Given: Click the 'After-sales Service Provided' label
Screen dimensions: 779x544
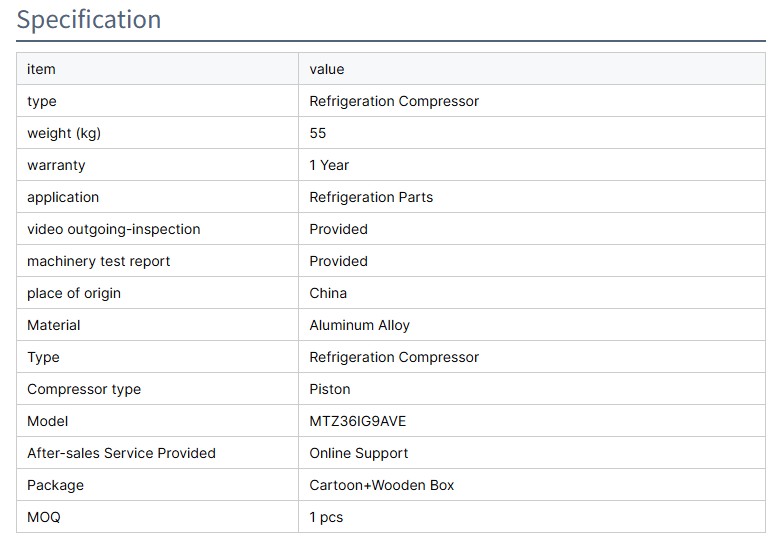Looking at the screenshot, I should [x=121, y=453].
